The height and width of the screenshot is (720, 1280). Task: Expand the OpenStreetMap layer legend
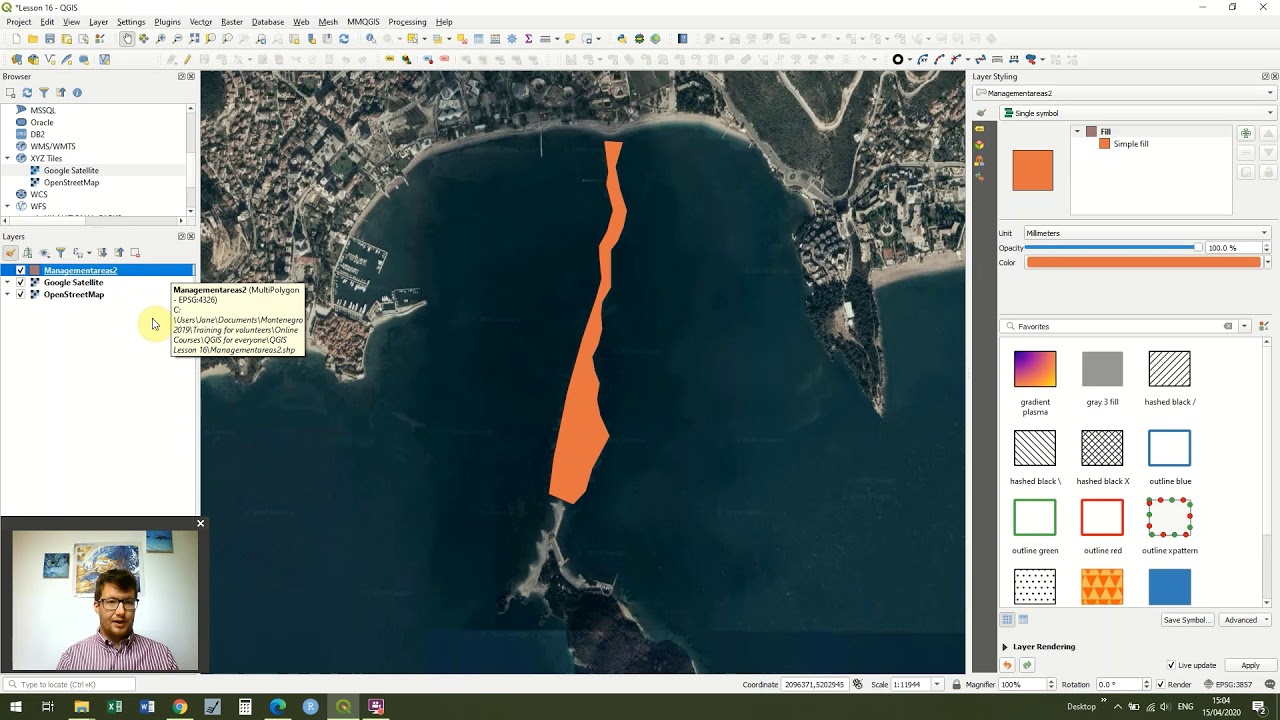[x=8, y=294]
